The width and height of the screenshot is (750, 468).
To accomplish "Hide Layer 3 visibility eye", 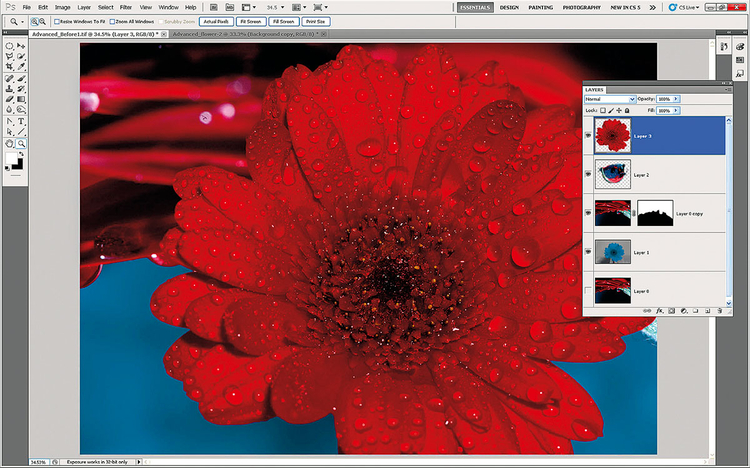I will (588, 136).
